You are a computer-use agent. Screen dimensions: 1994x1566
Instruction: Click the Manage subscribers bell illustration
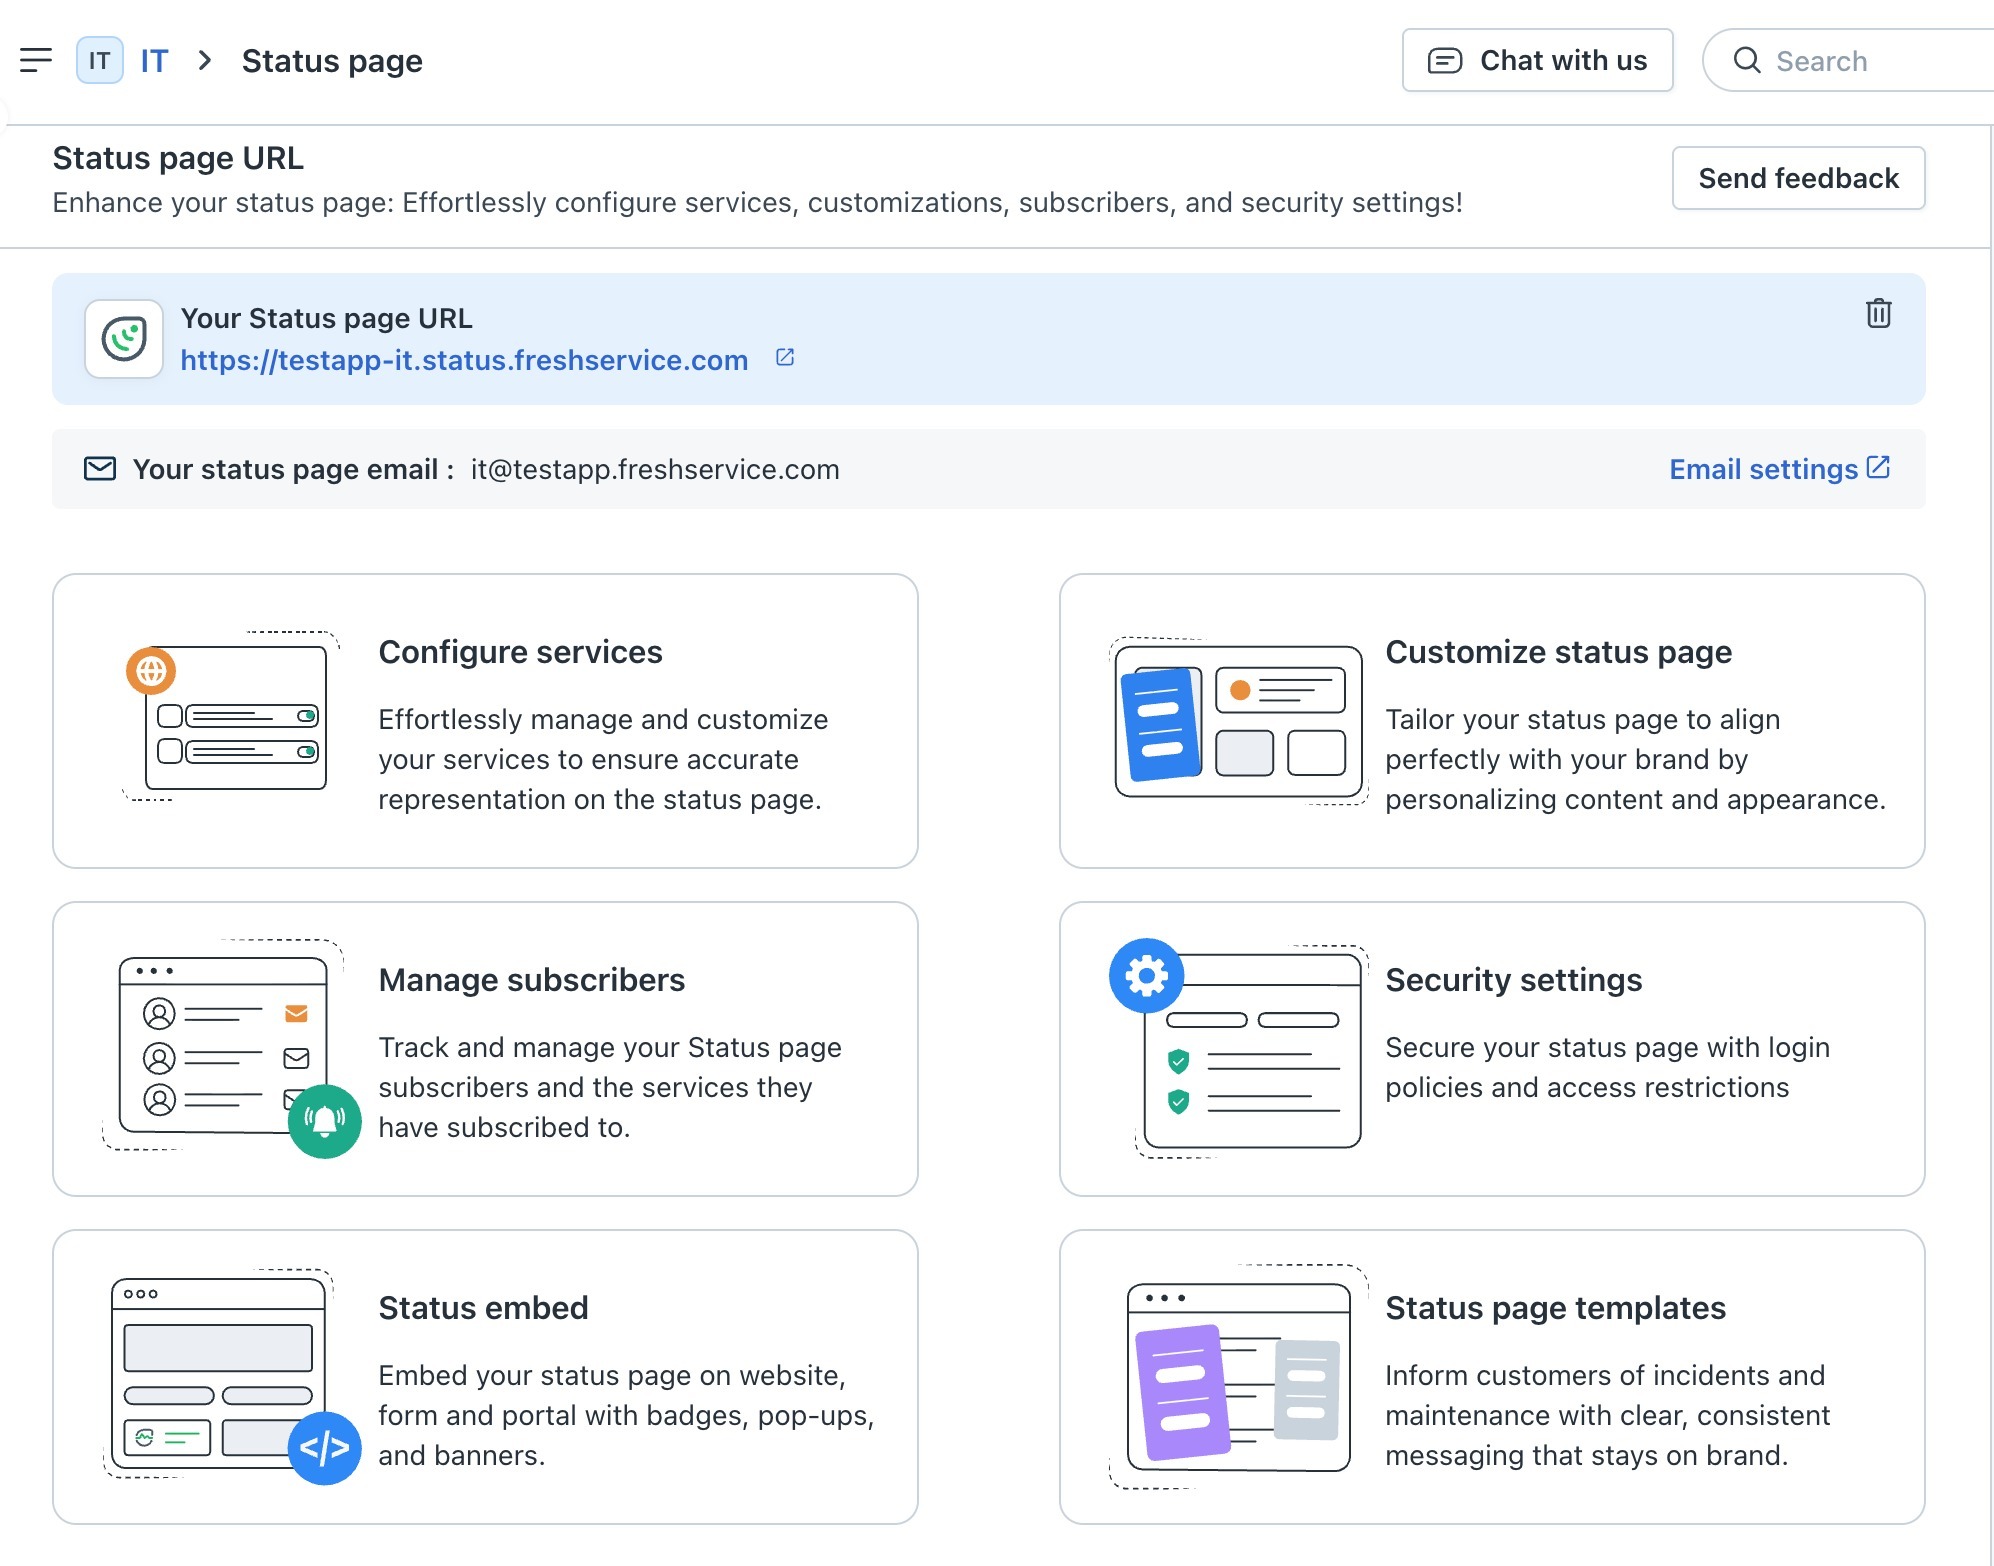click(324, 1121)
